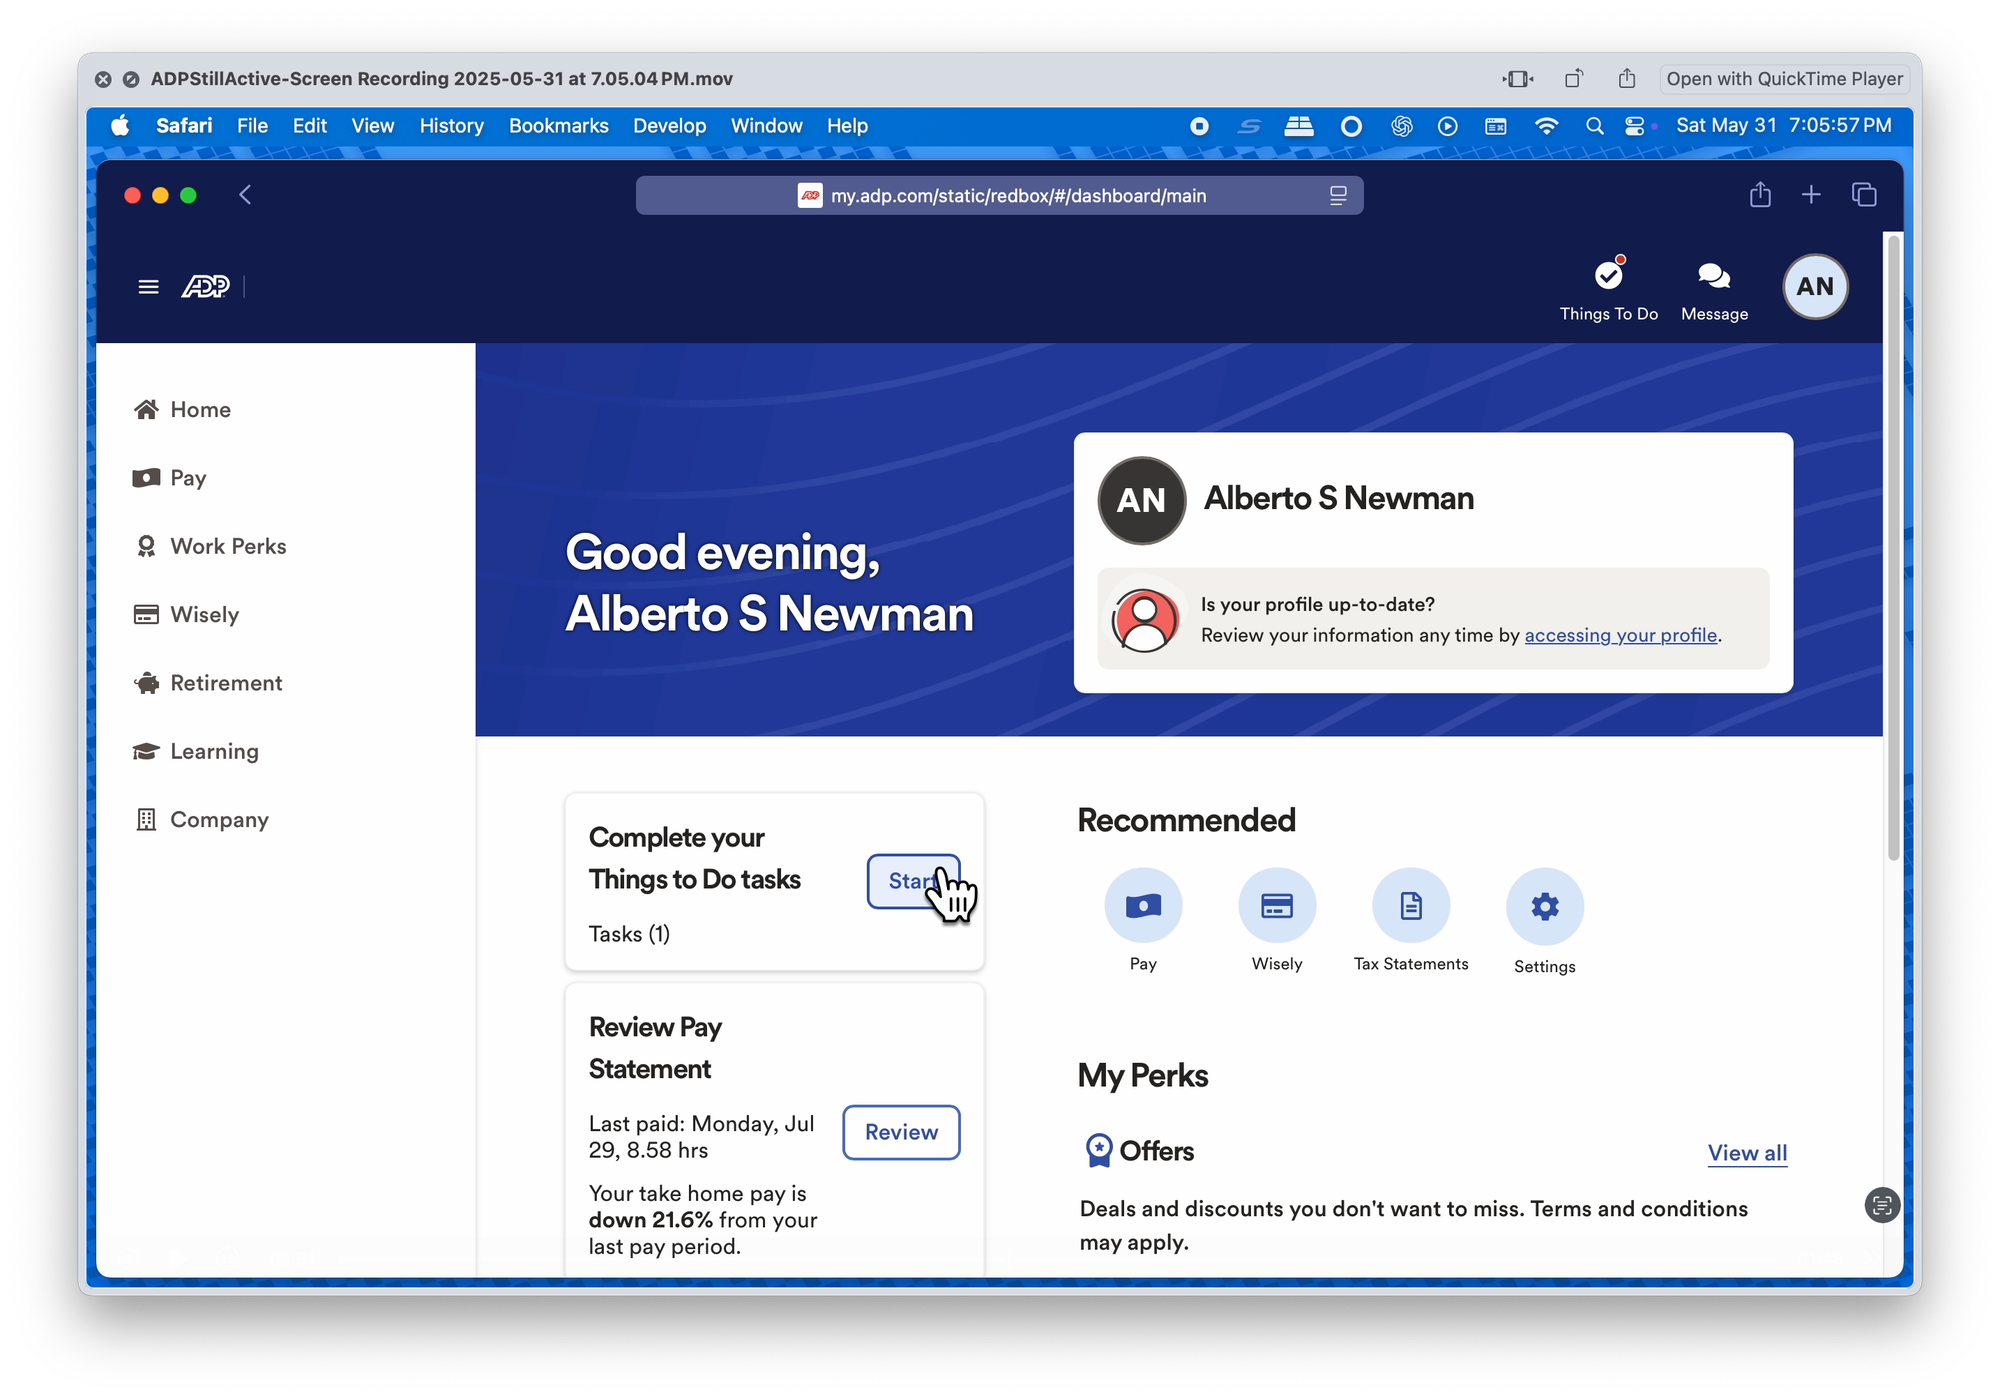
Task: Close the Quick Look preview window
Action: (103, 79)
